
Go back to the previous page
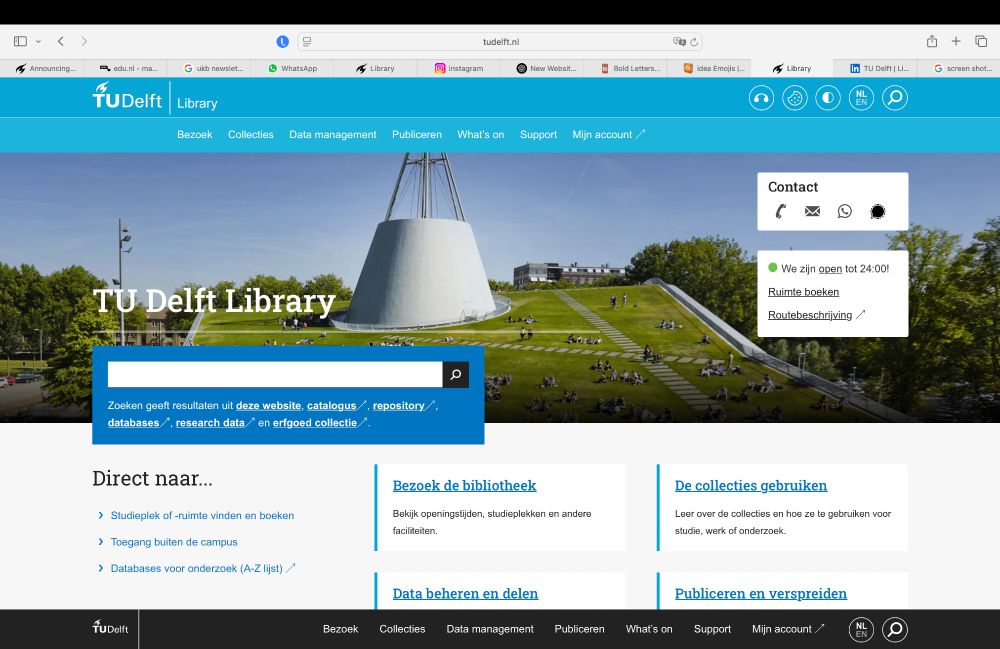click(61, 41)
